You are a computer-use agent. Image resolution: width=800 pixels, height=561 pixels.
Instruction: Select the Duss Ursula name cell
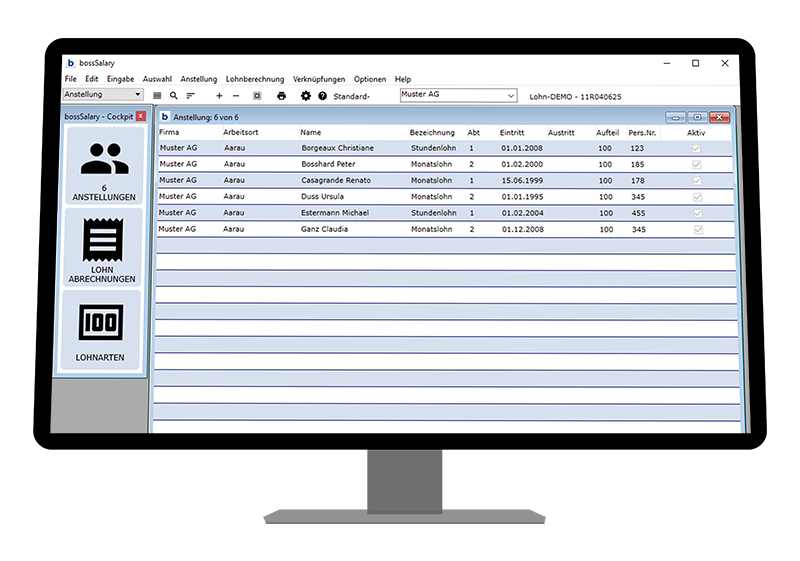point(322,197)
